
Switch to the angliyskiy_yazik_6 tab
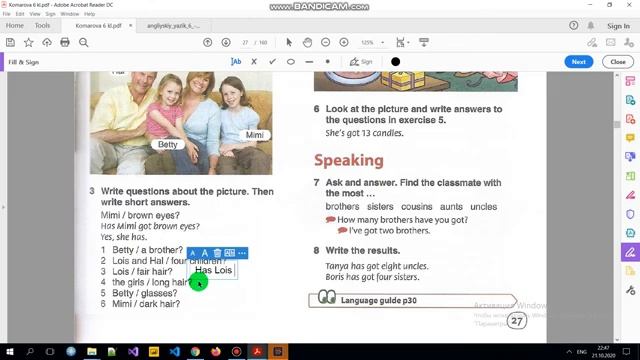tap(173, 26)
